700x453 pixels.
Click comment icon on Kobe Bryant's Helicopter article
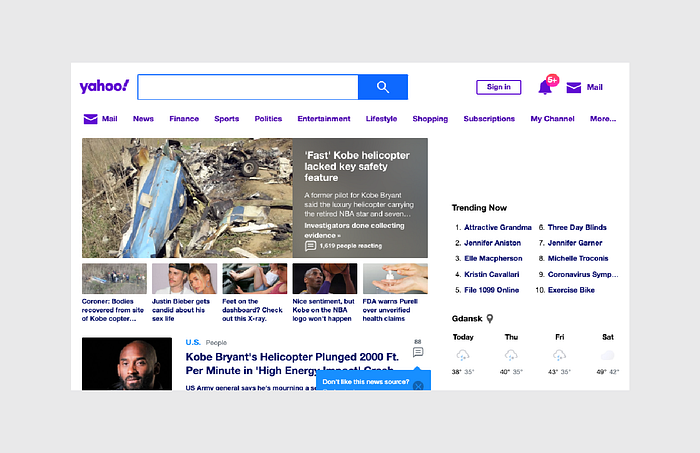pos(418,352)
